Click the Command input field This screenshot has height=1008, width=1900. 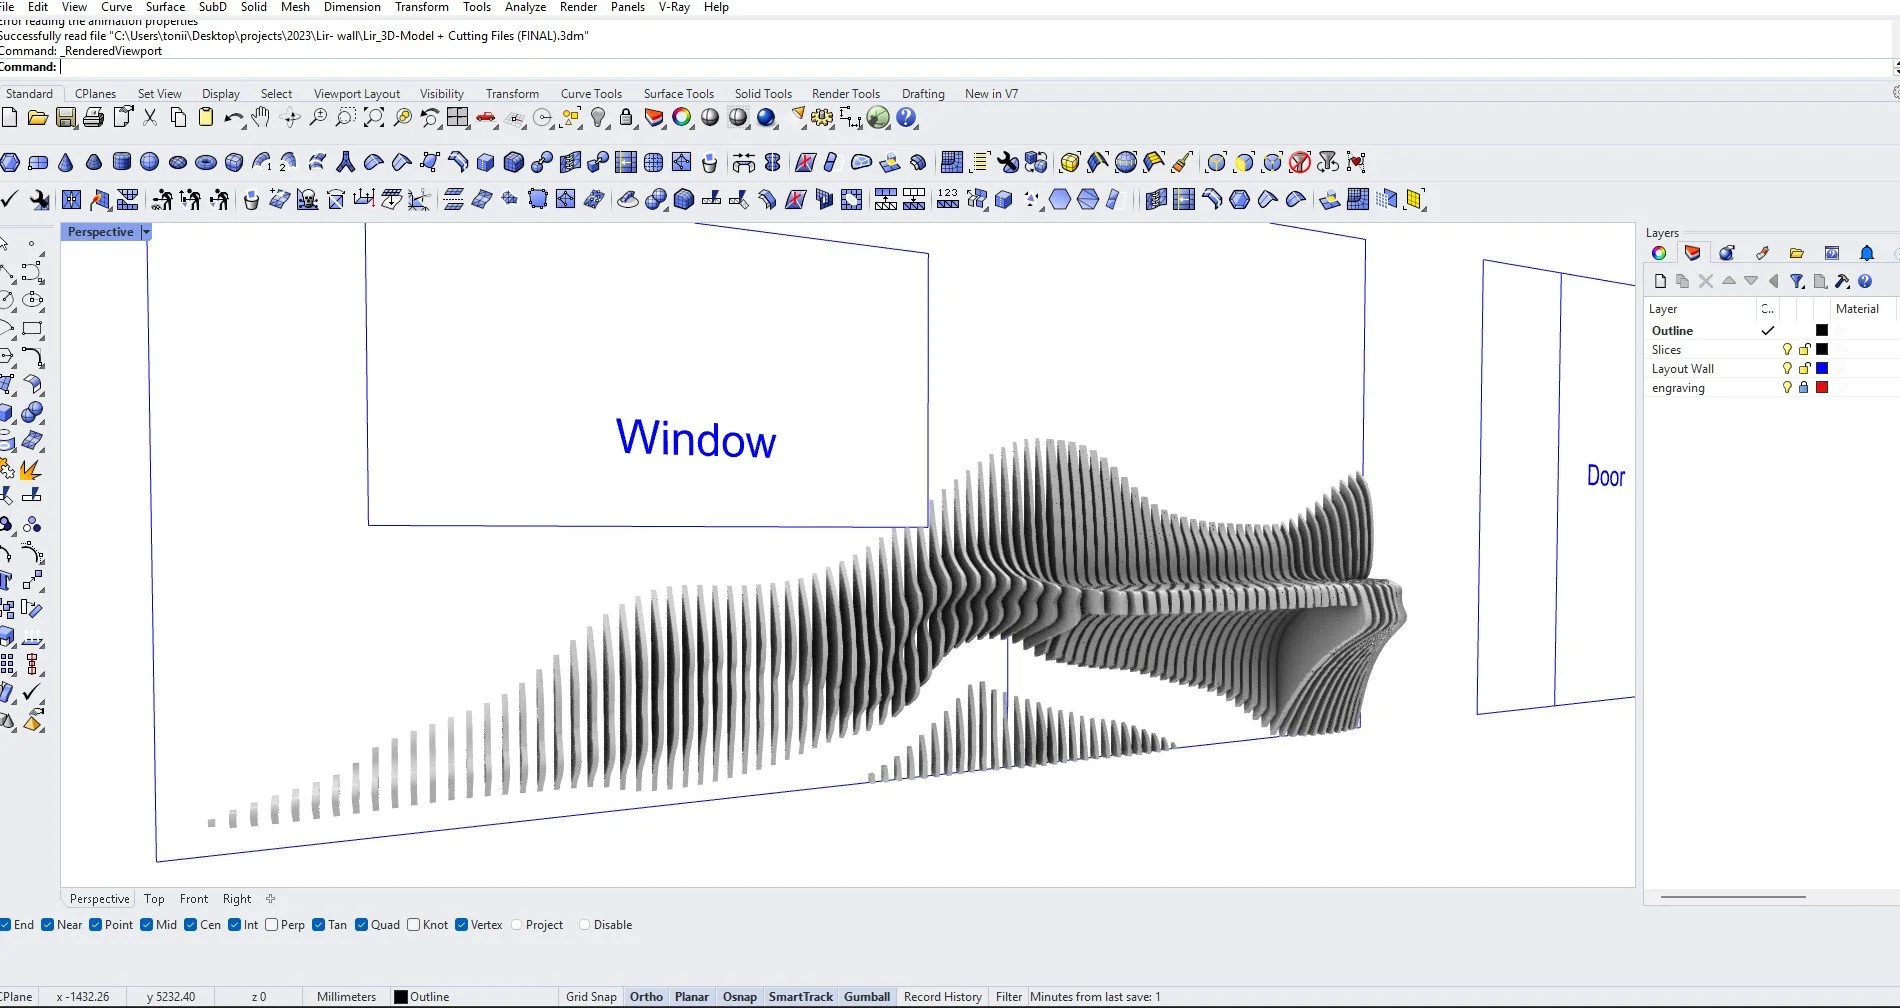point(976,67)
